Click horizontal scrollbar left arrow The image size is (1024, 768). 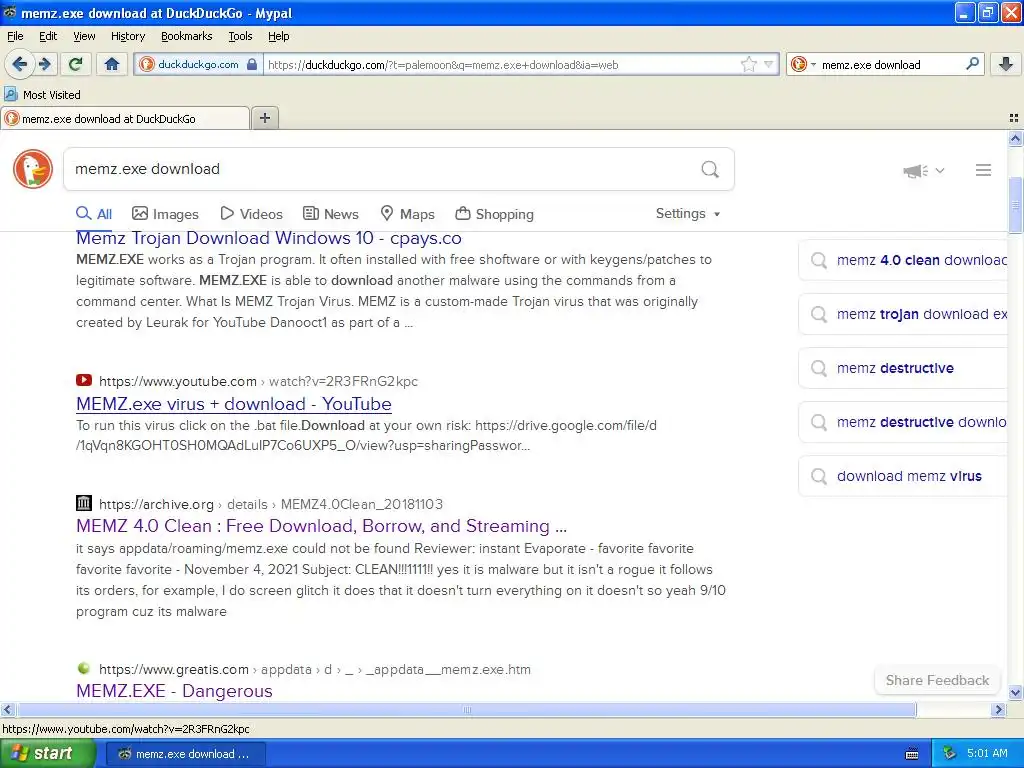click(x=7, y=709)
